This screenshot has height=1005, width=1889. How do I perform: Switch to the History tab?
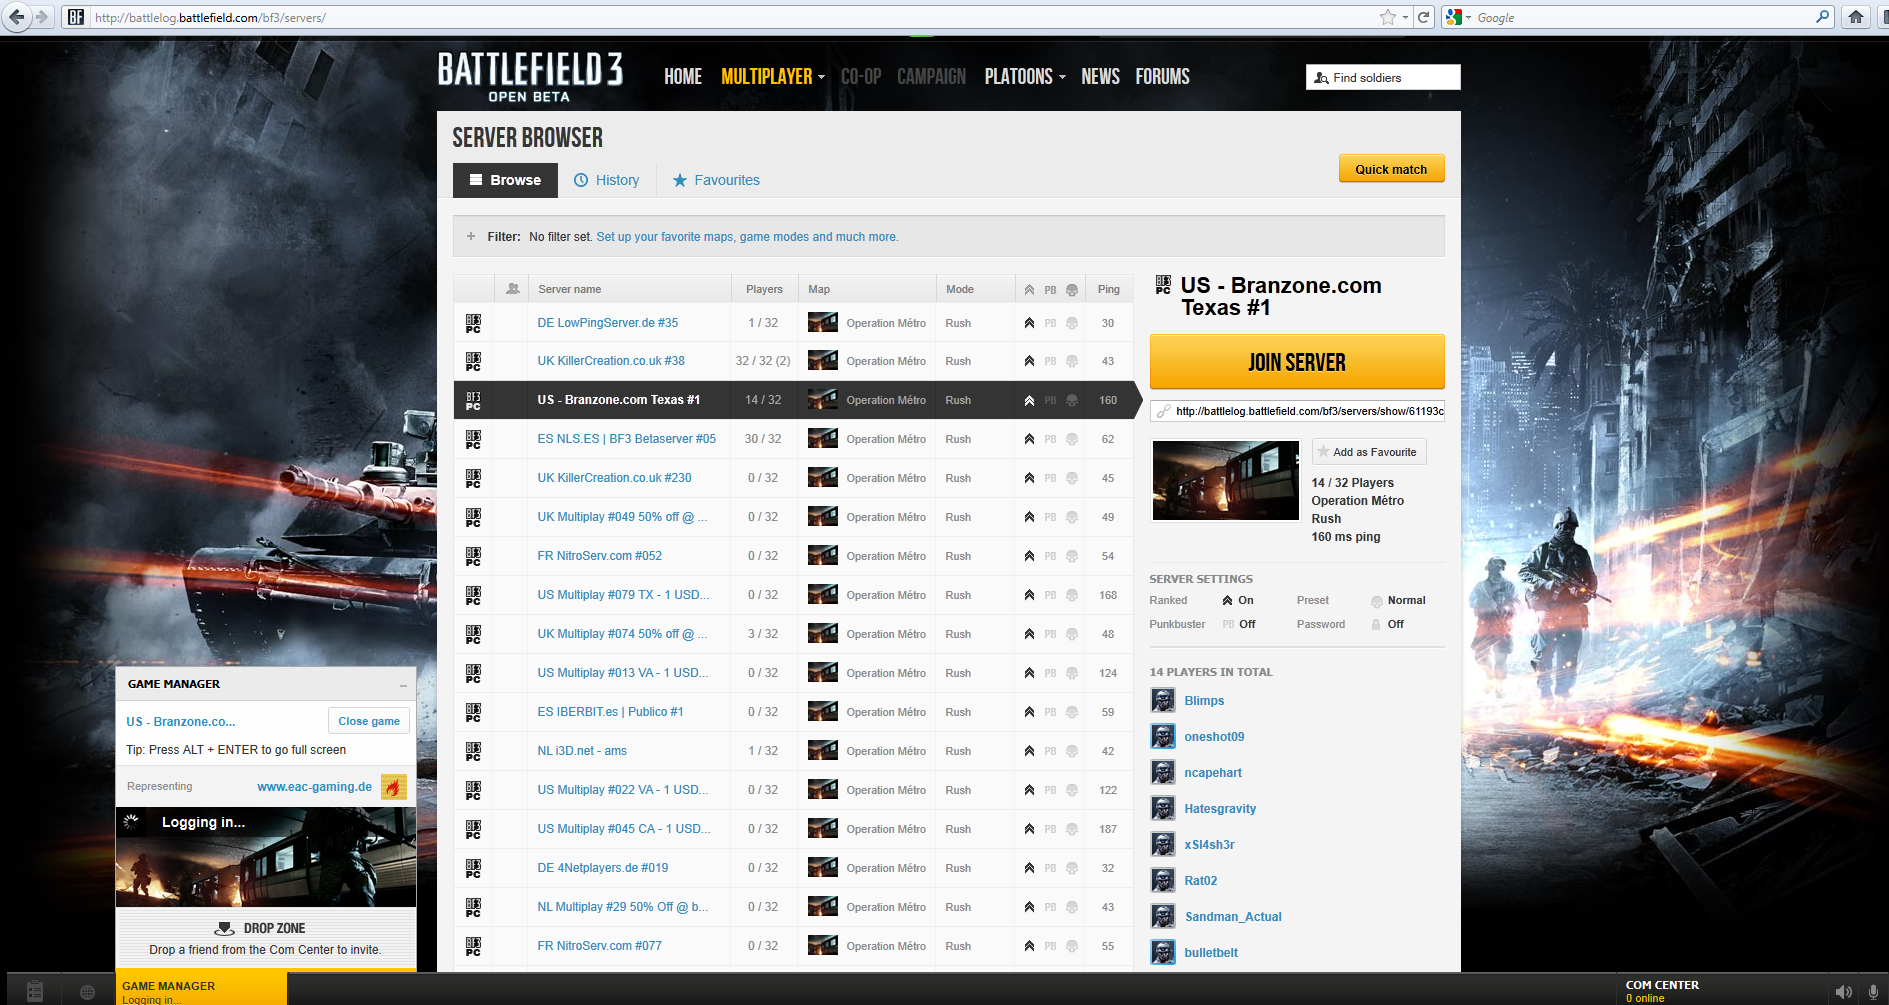[x=606, y=180]
